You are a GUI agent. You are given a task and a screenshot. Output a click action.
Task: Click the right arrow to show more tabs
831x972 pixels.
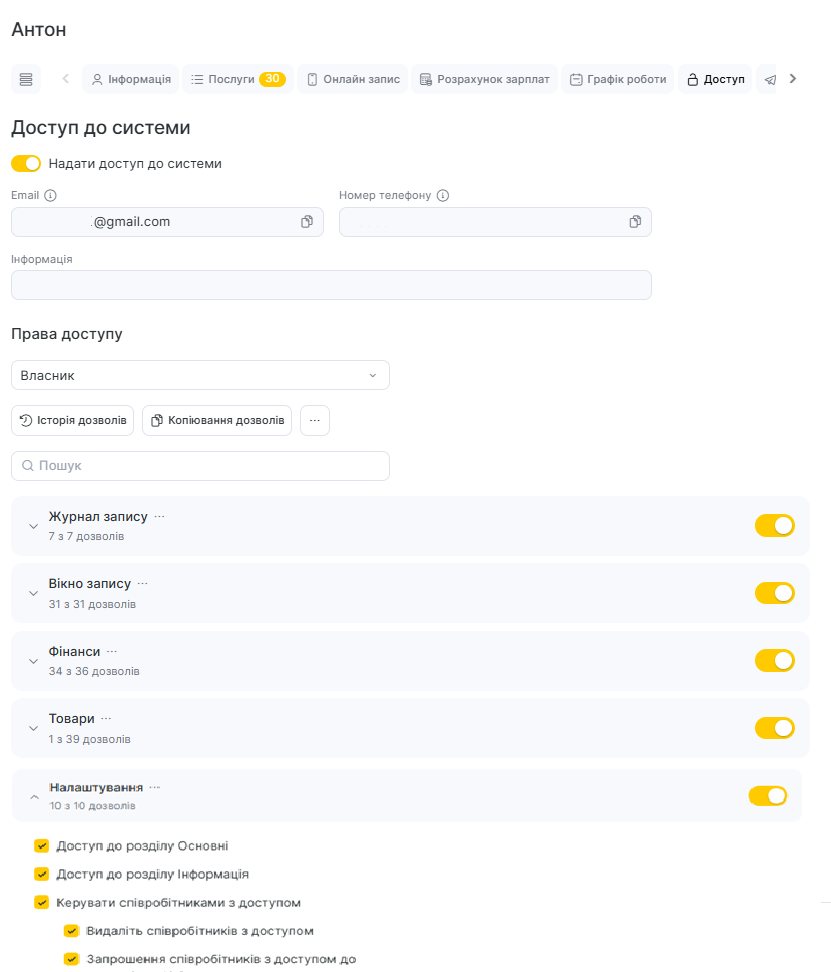(x=793, y=79)
